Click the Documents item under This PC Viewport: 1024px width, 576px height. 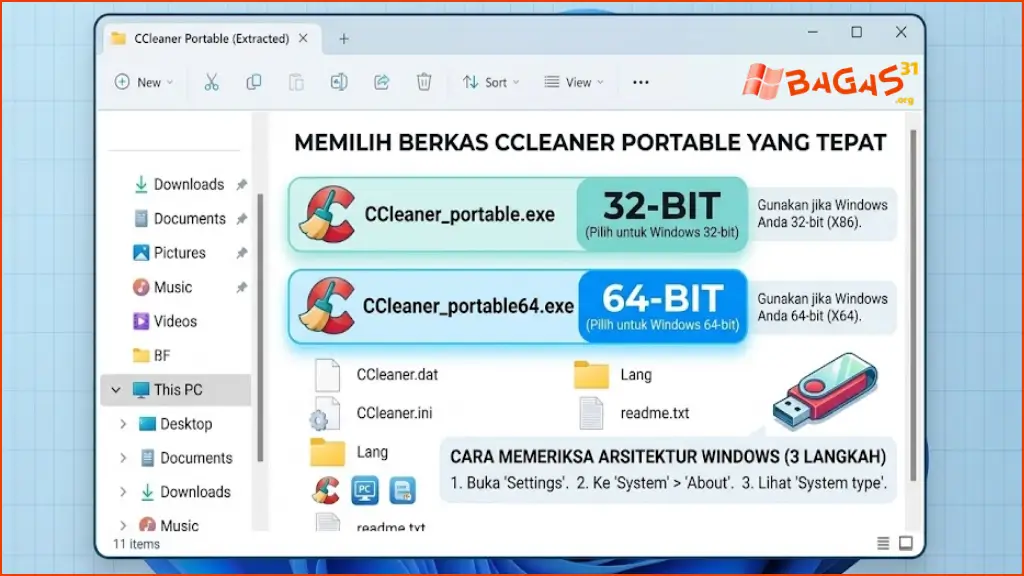pos(186,458)
